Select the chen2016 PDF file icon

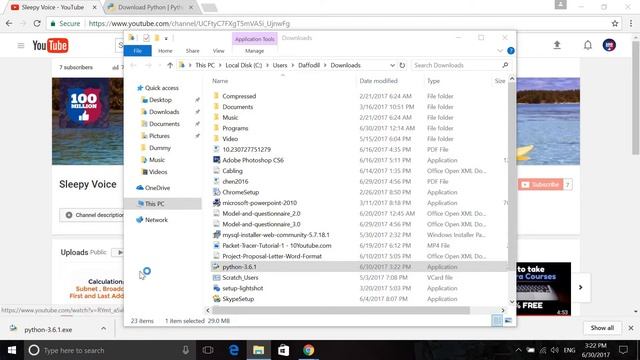click(x=216, y=181)
